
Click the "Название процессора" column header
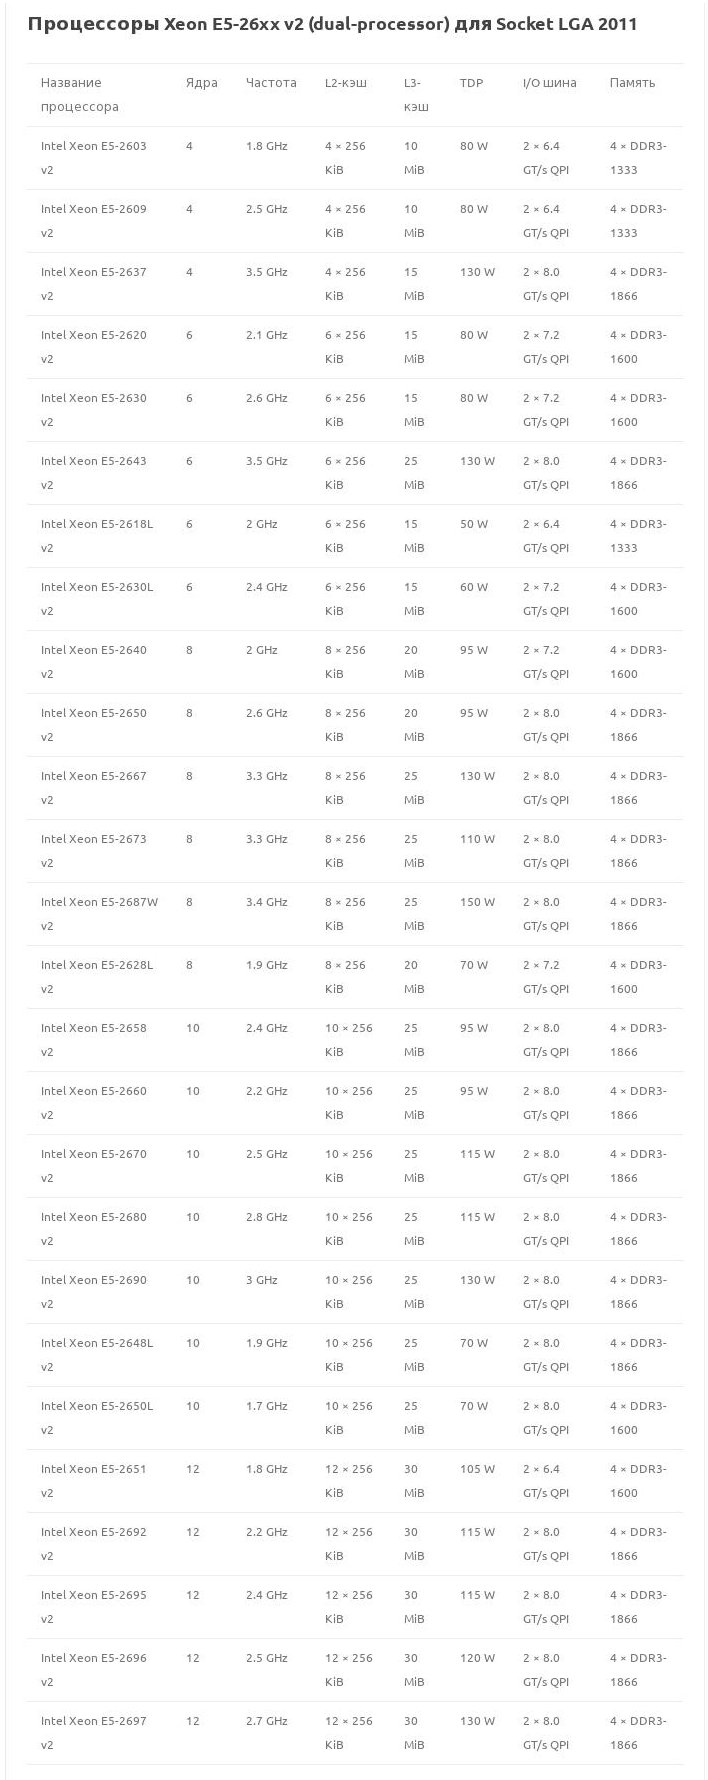(x=80, y=94)
